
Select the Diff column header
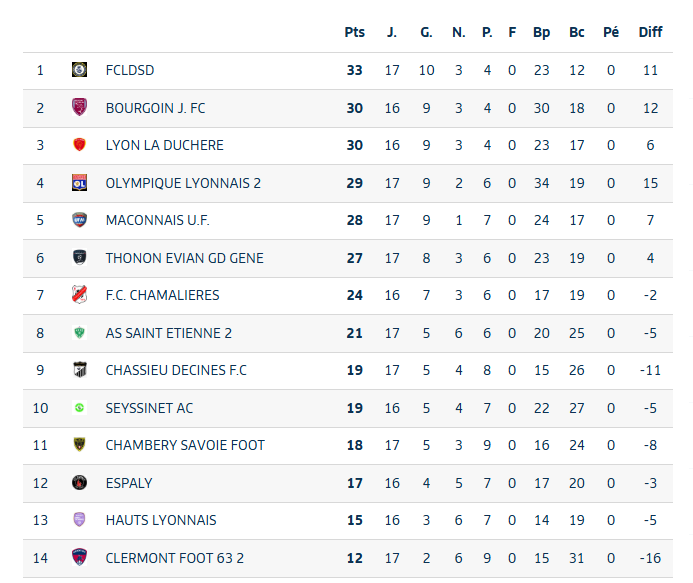point(650,32)
